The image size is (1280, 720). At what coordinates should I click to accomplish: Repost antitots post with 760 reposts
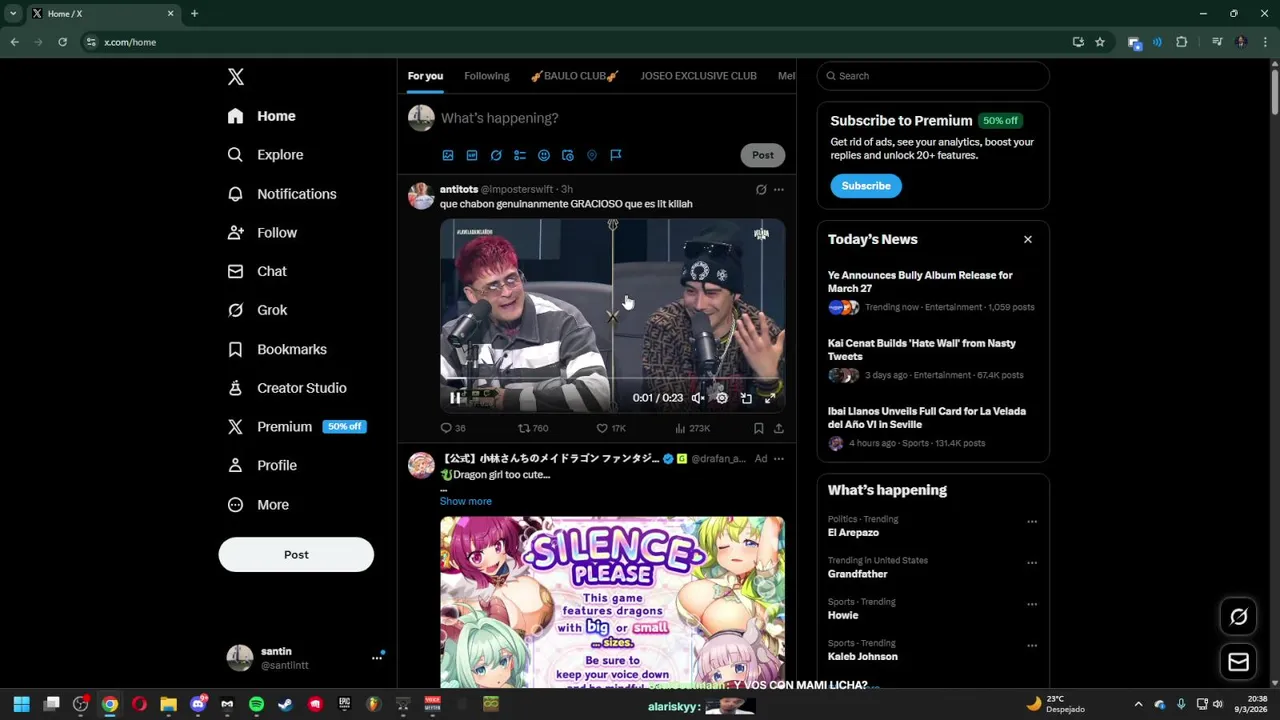533,428
